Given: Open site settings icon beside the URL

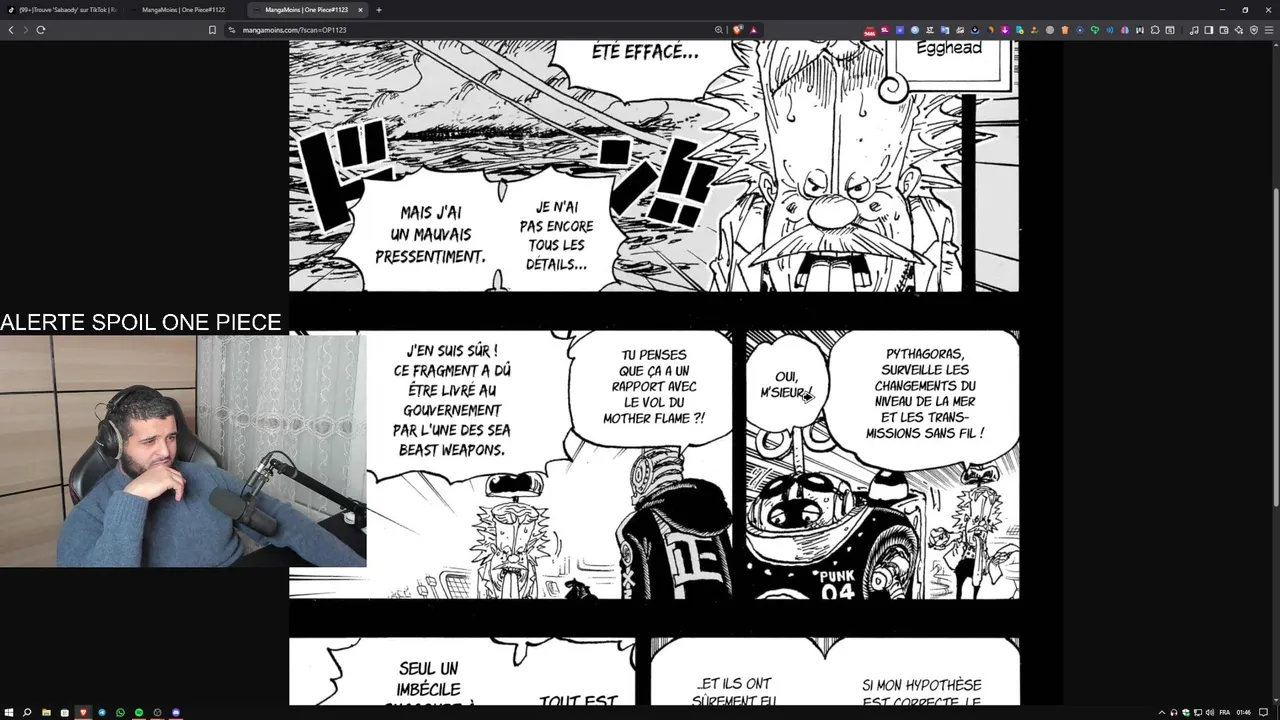Looking at the screenshot, I should coord(232,30).
